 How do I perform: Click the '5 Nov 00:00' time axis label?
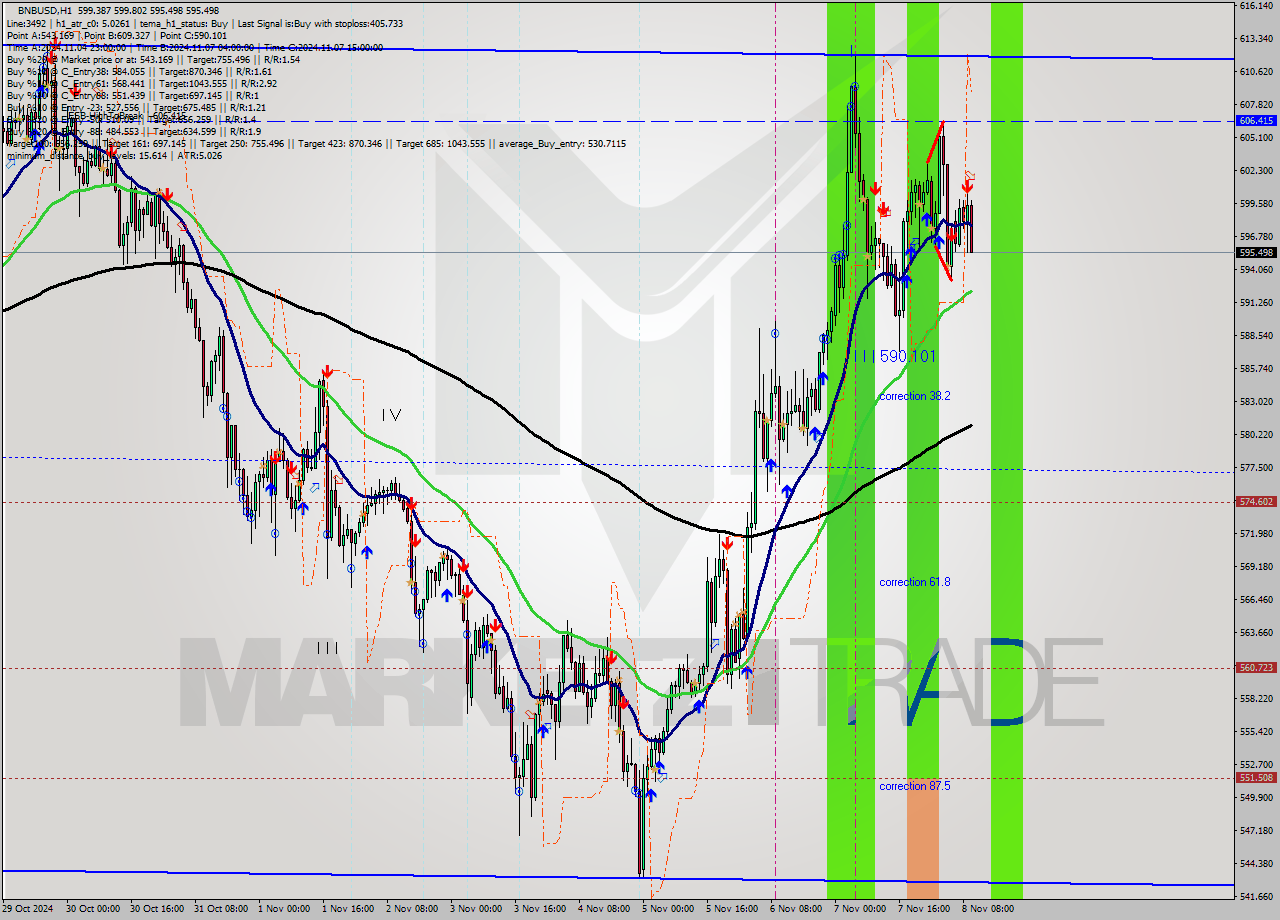tap(669, 909)
